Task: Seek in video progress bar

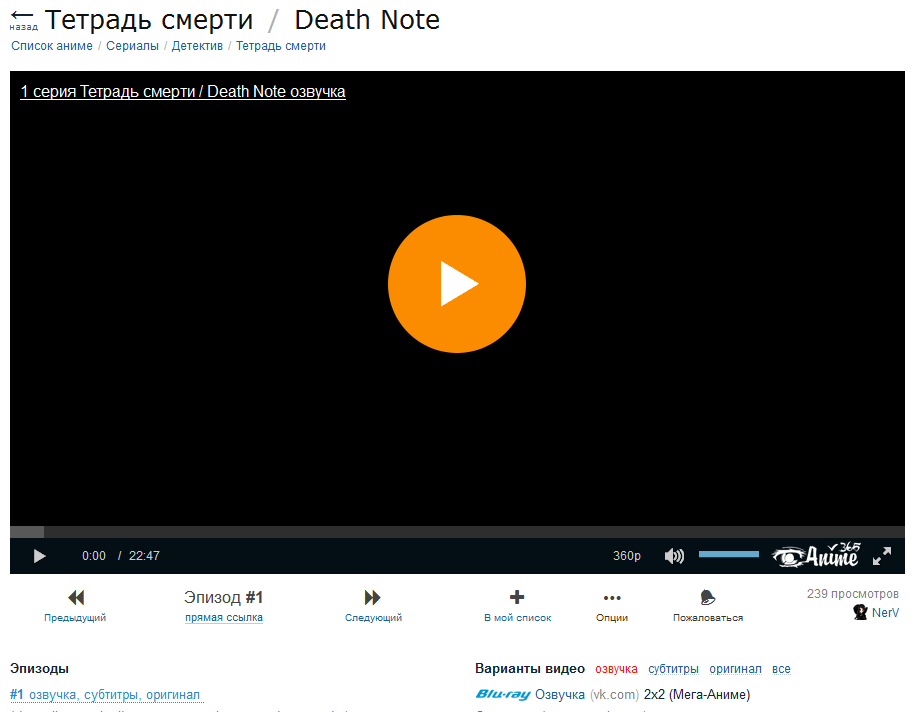Action: click(457, 532)
